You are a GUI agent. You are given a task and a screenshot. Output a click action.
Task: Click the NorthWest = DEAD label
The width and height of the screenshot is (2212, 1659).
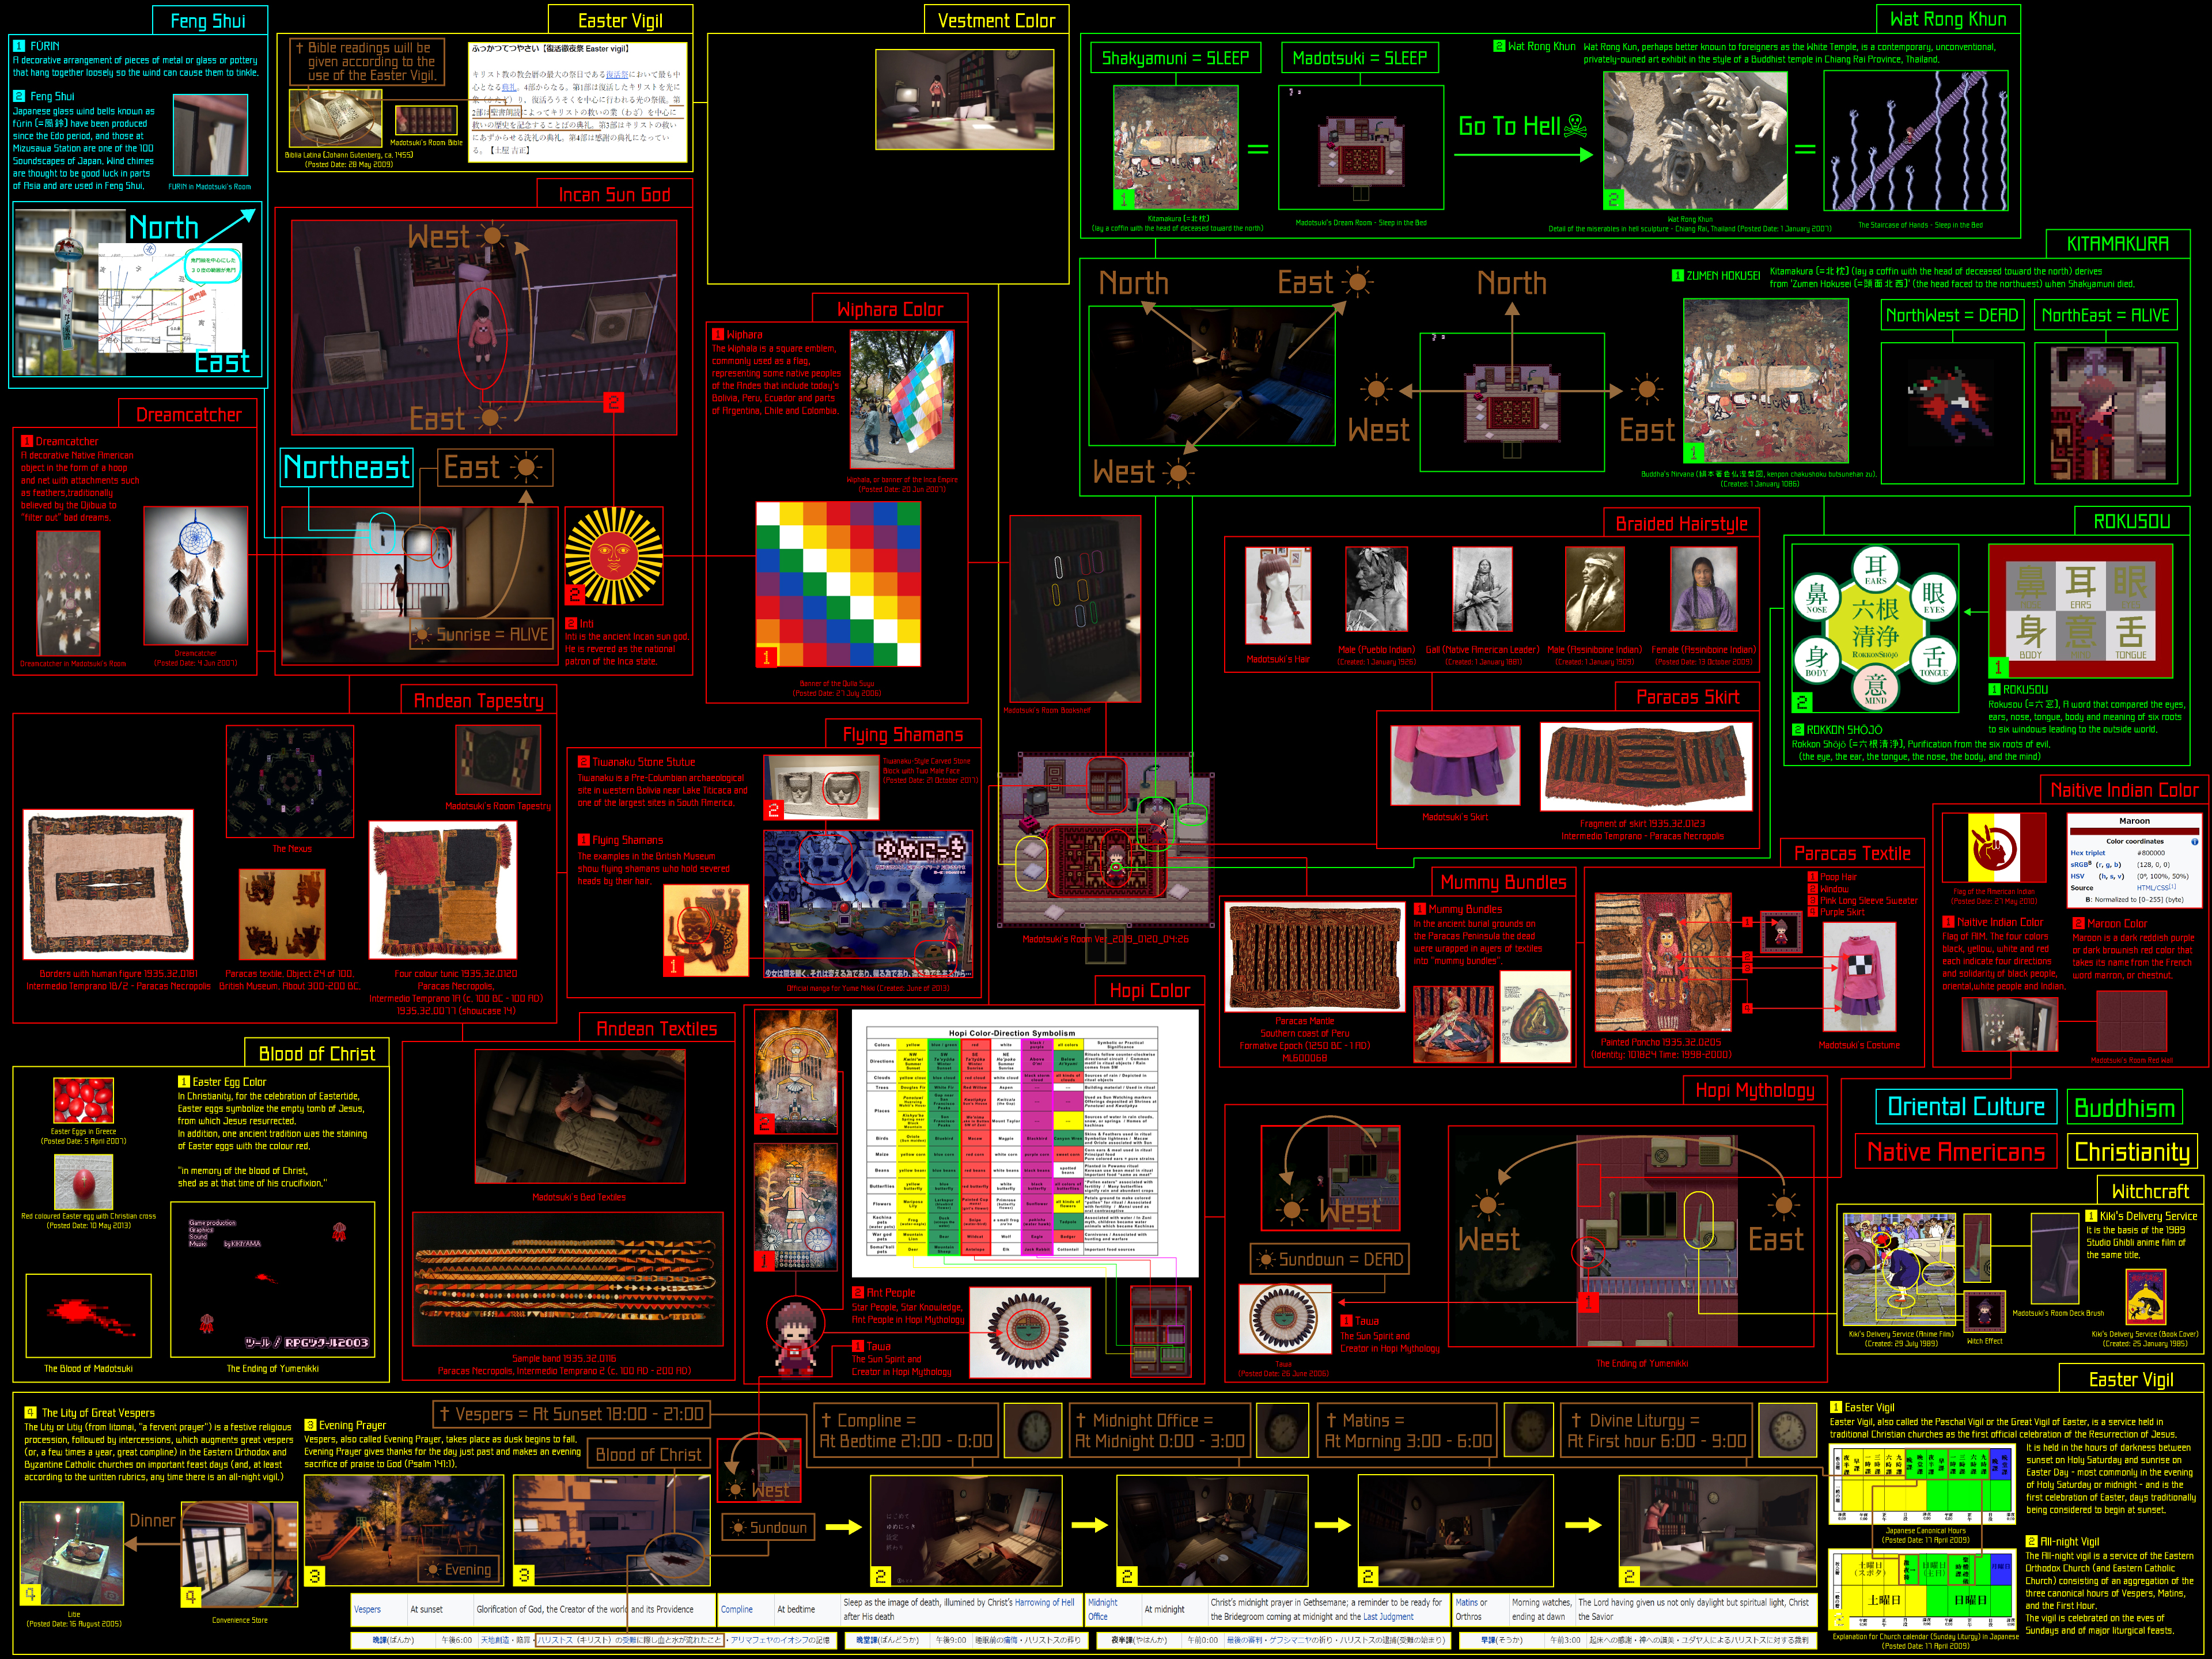(1952, 315)
